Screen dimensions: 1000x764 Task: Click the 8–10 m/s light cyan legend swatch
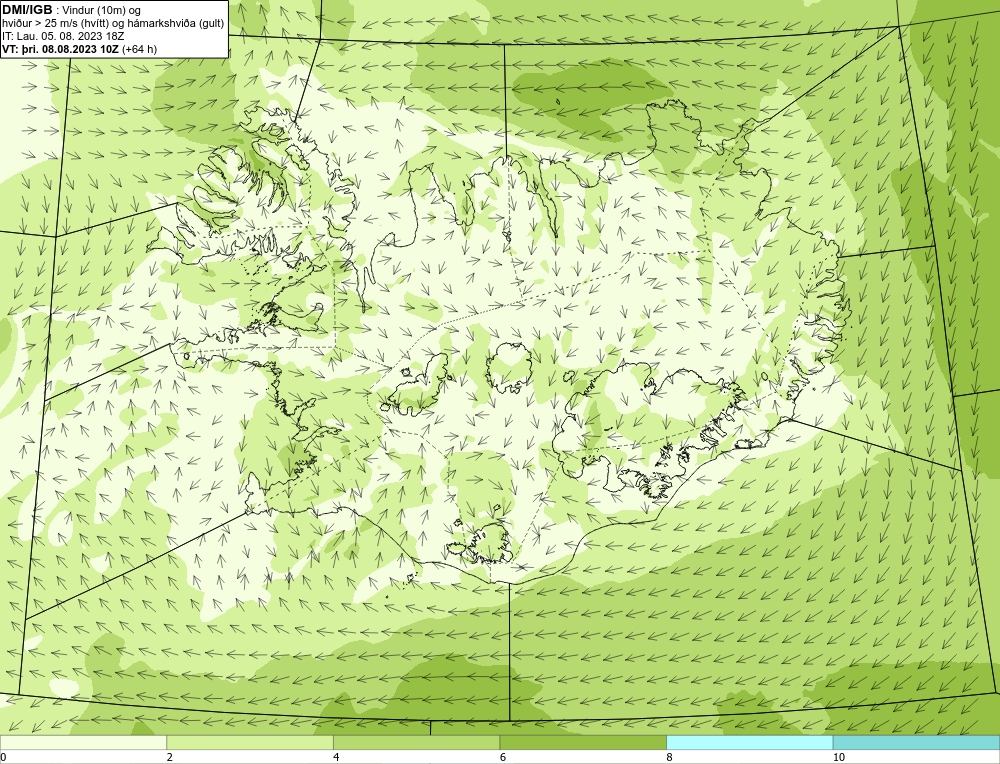tap(749, 742)
